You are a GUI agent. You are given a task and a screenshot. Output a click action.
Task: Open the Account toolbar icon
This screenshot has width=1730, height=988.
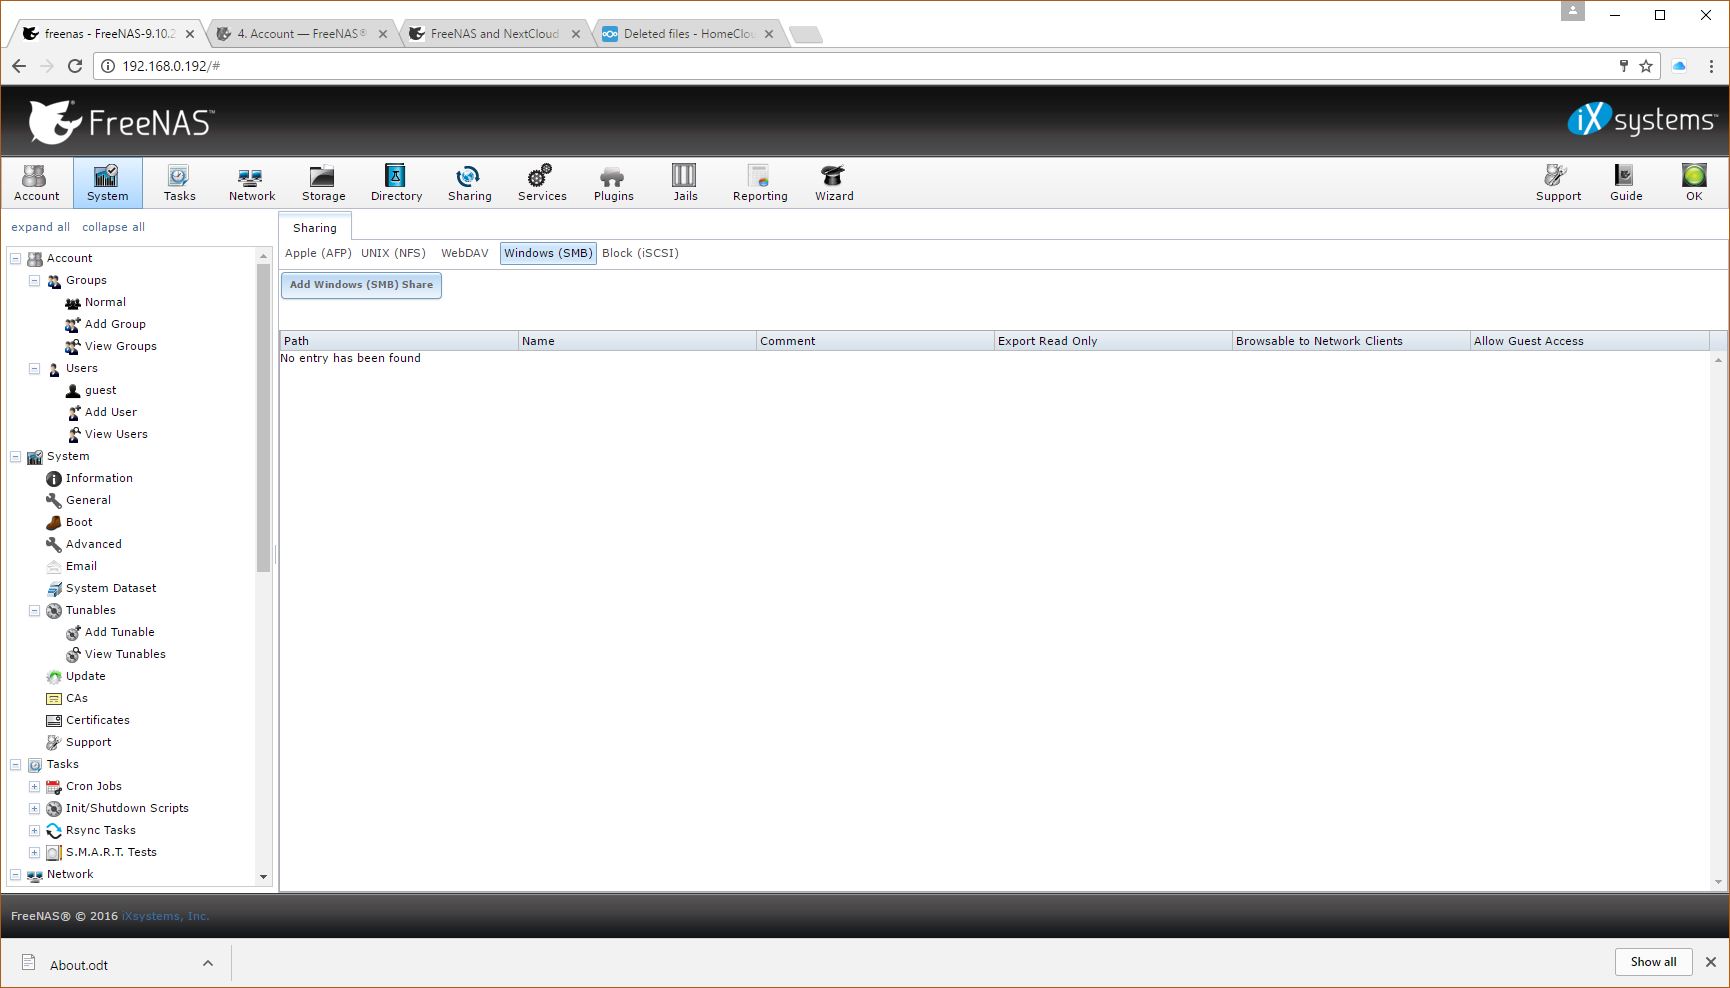point(36,183)
